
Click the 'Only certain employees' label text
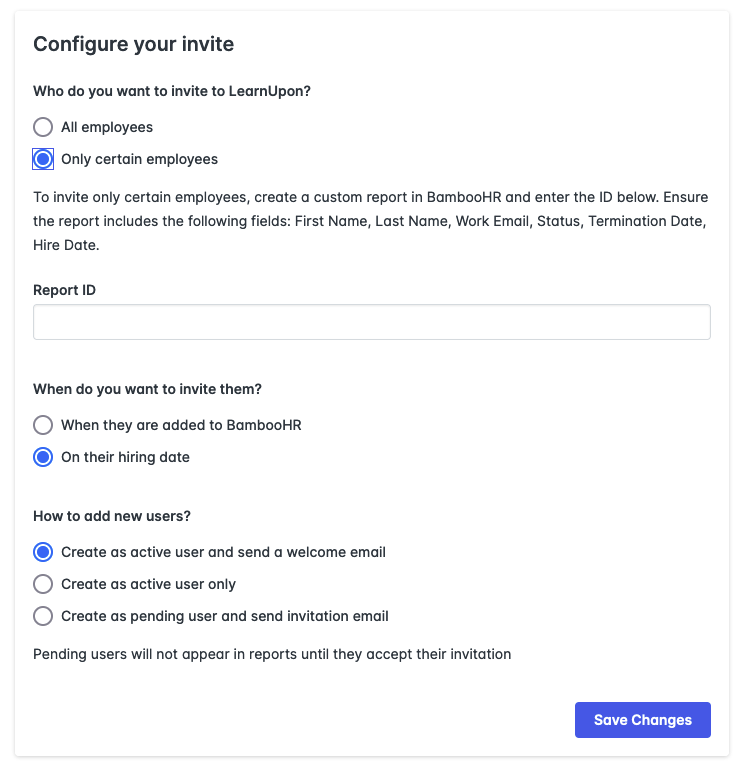(139, 159)
